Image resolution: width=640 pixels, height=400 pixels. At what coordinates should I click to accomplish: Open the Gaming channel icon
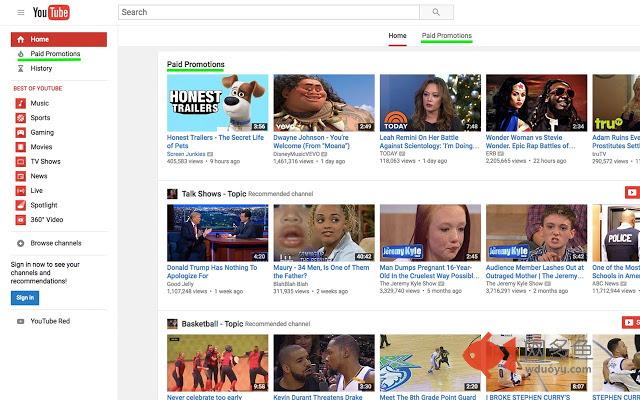(20, 132)
